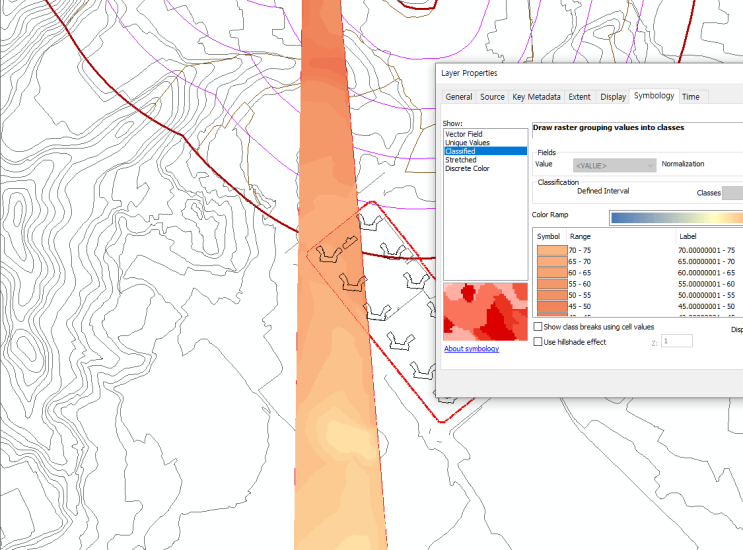Open the Source tab

click(492, 97)
